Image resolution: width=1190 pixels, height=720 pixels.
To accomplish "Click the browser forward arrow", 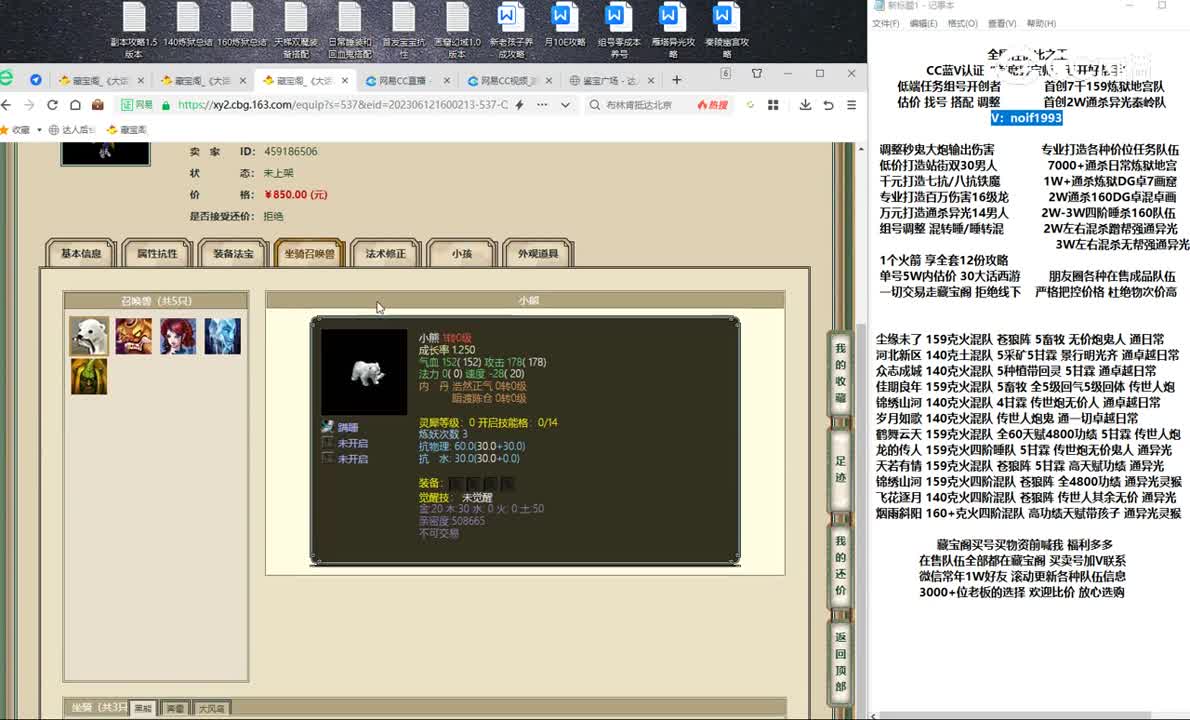I will pyautogui.click(x=29, y=105).
